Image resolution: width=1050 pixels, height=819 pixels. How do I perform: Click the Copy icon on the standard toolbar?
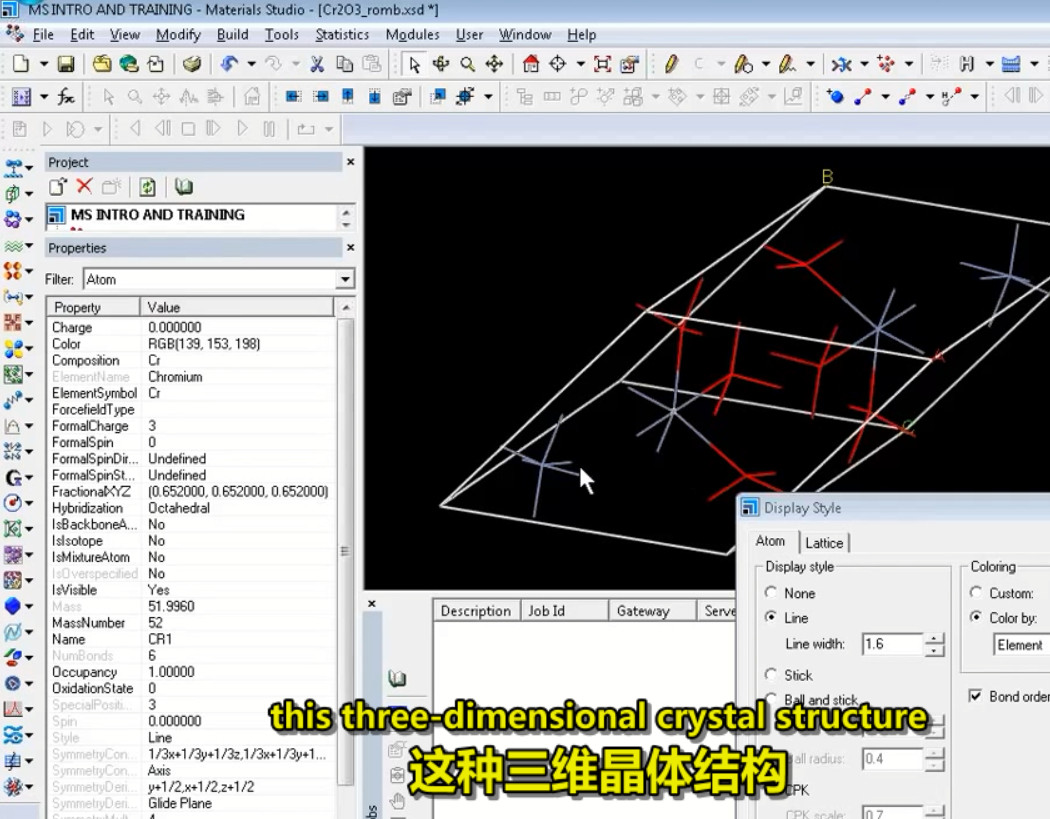(x=345, y=64)
